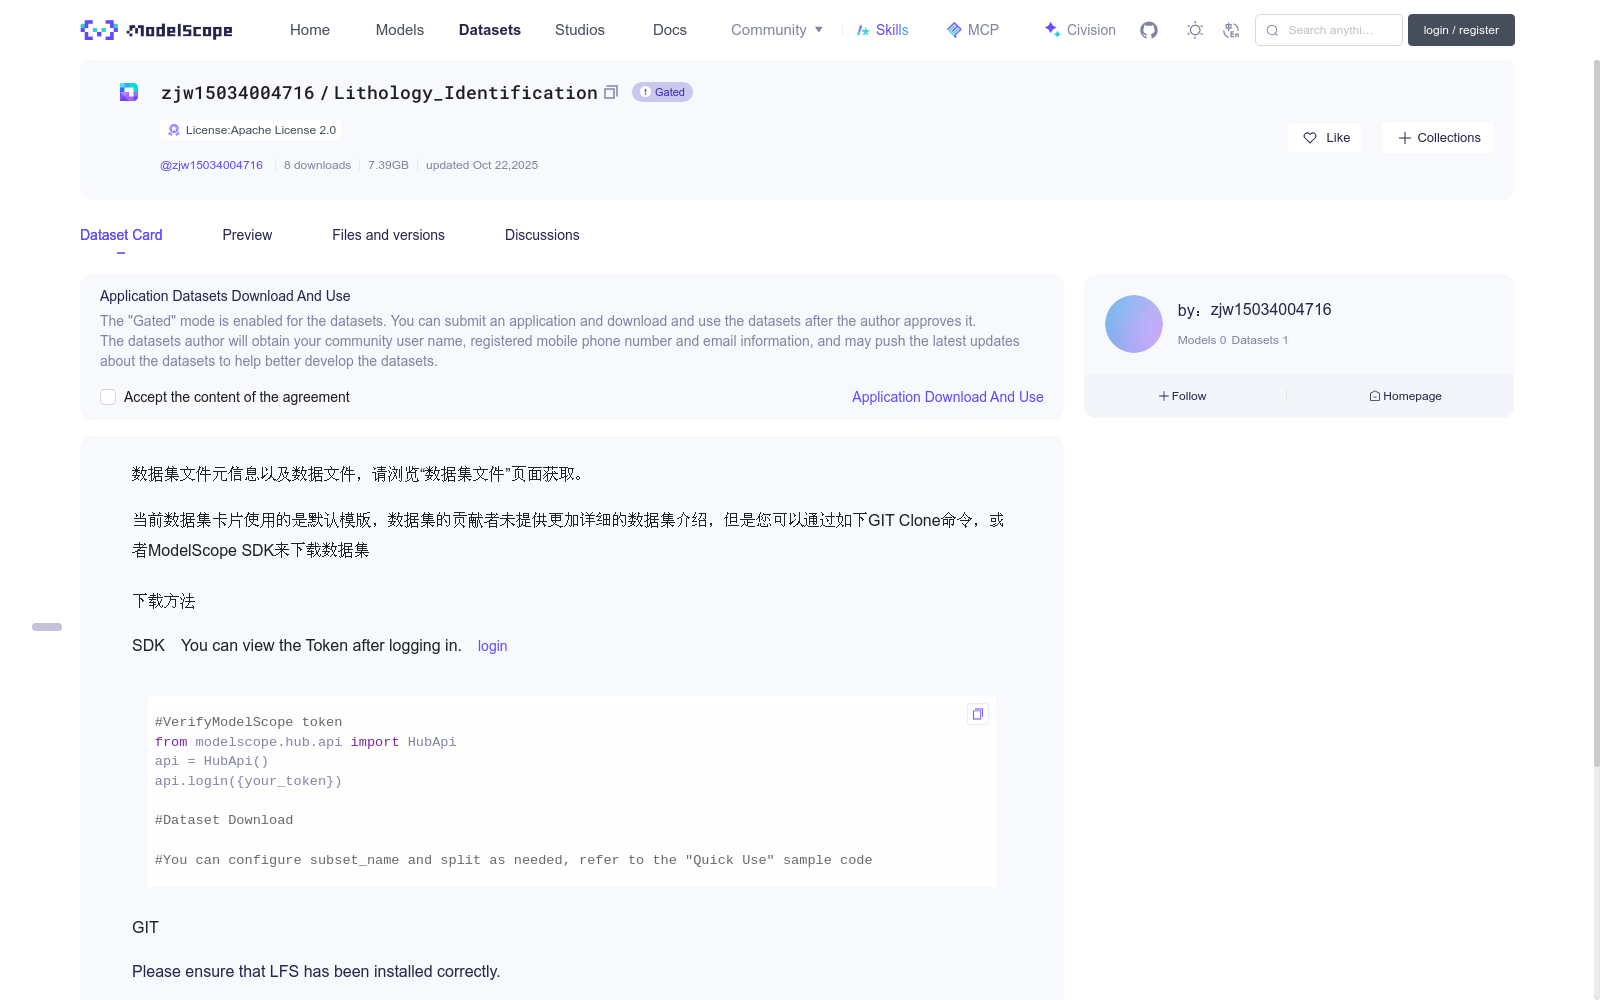Click the Lithology_Identification title text

(x=466, y=93)
